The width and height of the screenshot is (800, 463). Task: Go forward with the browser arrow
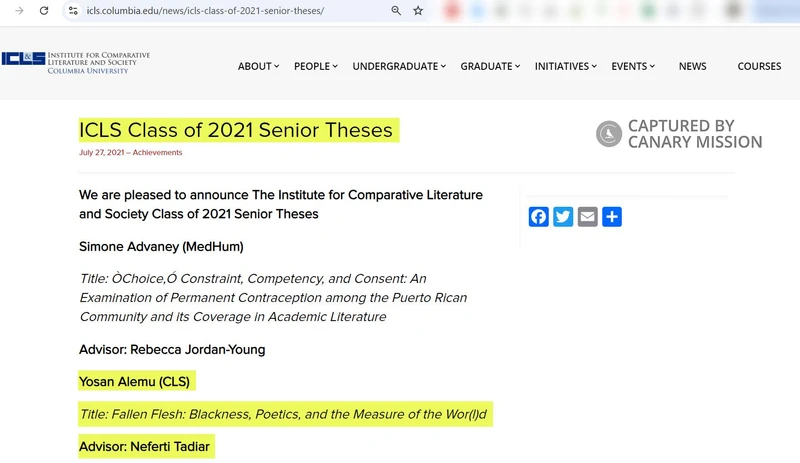point(19,10)
